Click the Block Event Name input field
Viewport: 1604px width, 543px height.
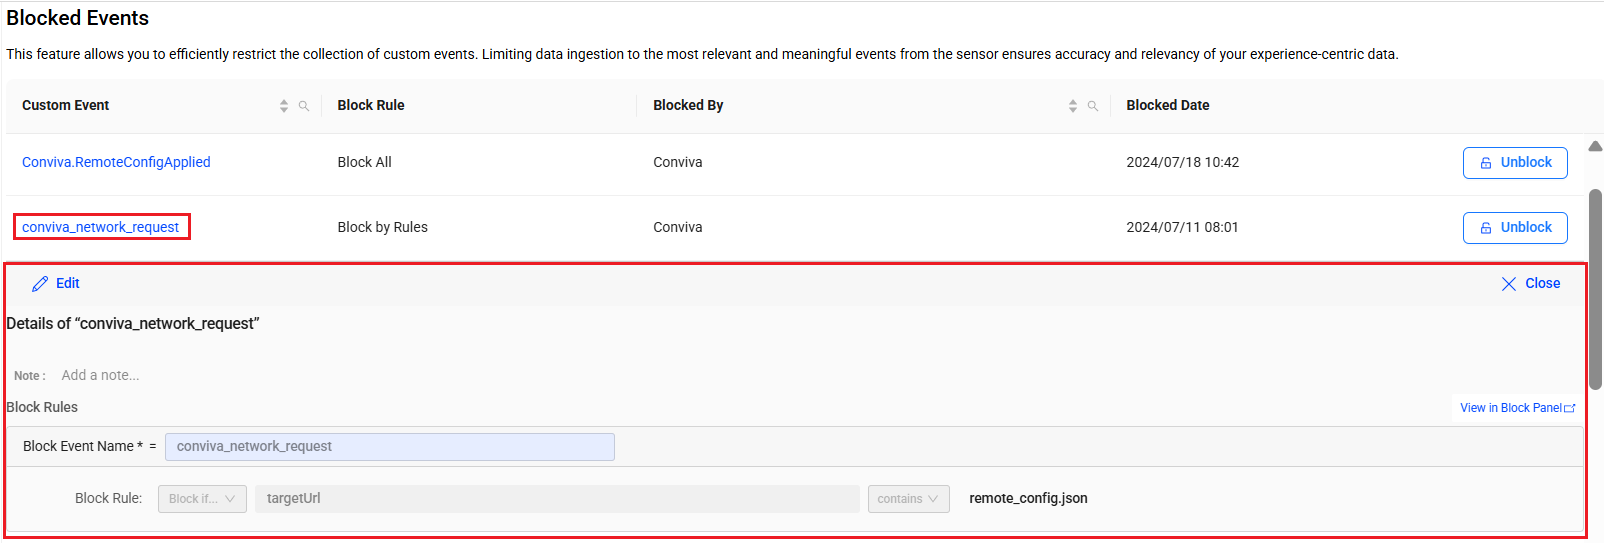tap(389, 447)
